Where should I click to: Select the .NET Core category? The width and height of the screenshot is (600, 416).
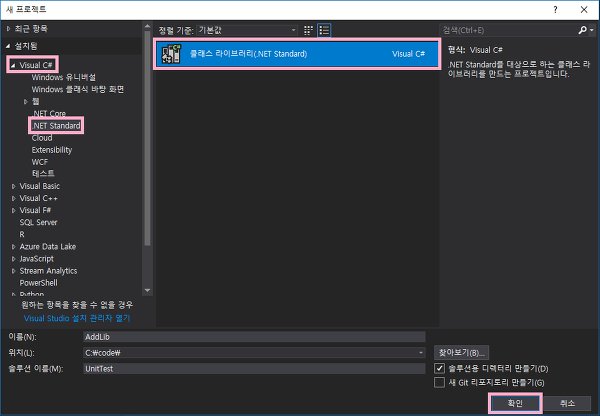point(49,114)
